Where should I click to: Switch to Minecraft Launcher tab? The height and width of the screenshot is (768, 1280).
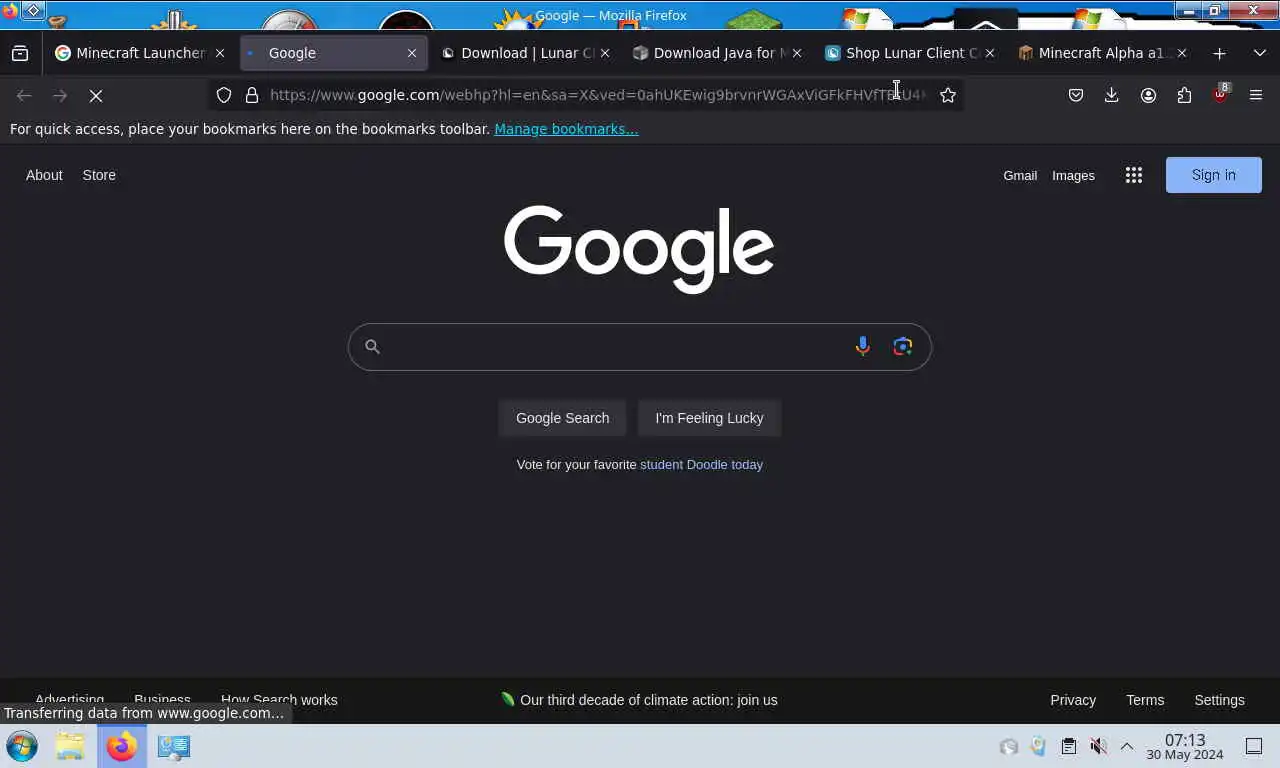140,53
